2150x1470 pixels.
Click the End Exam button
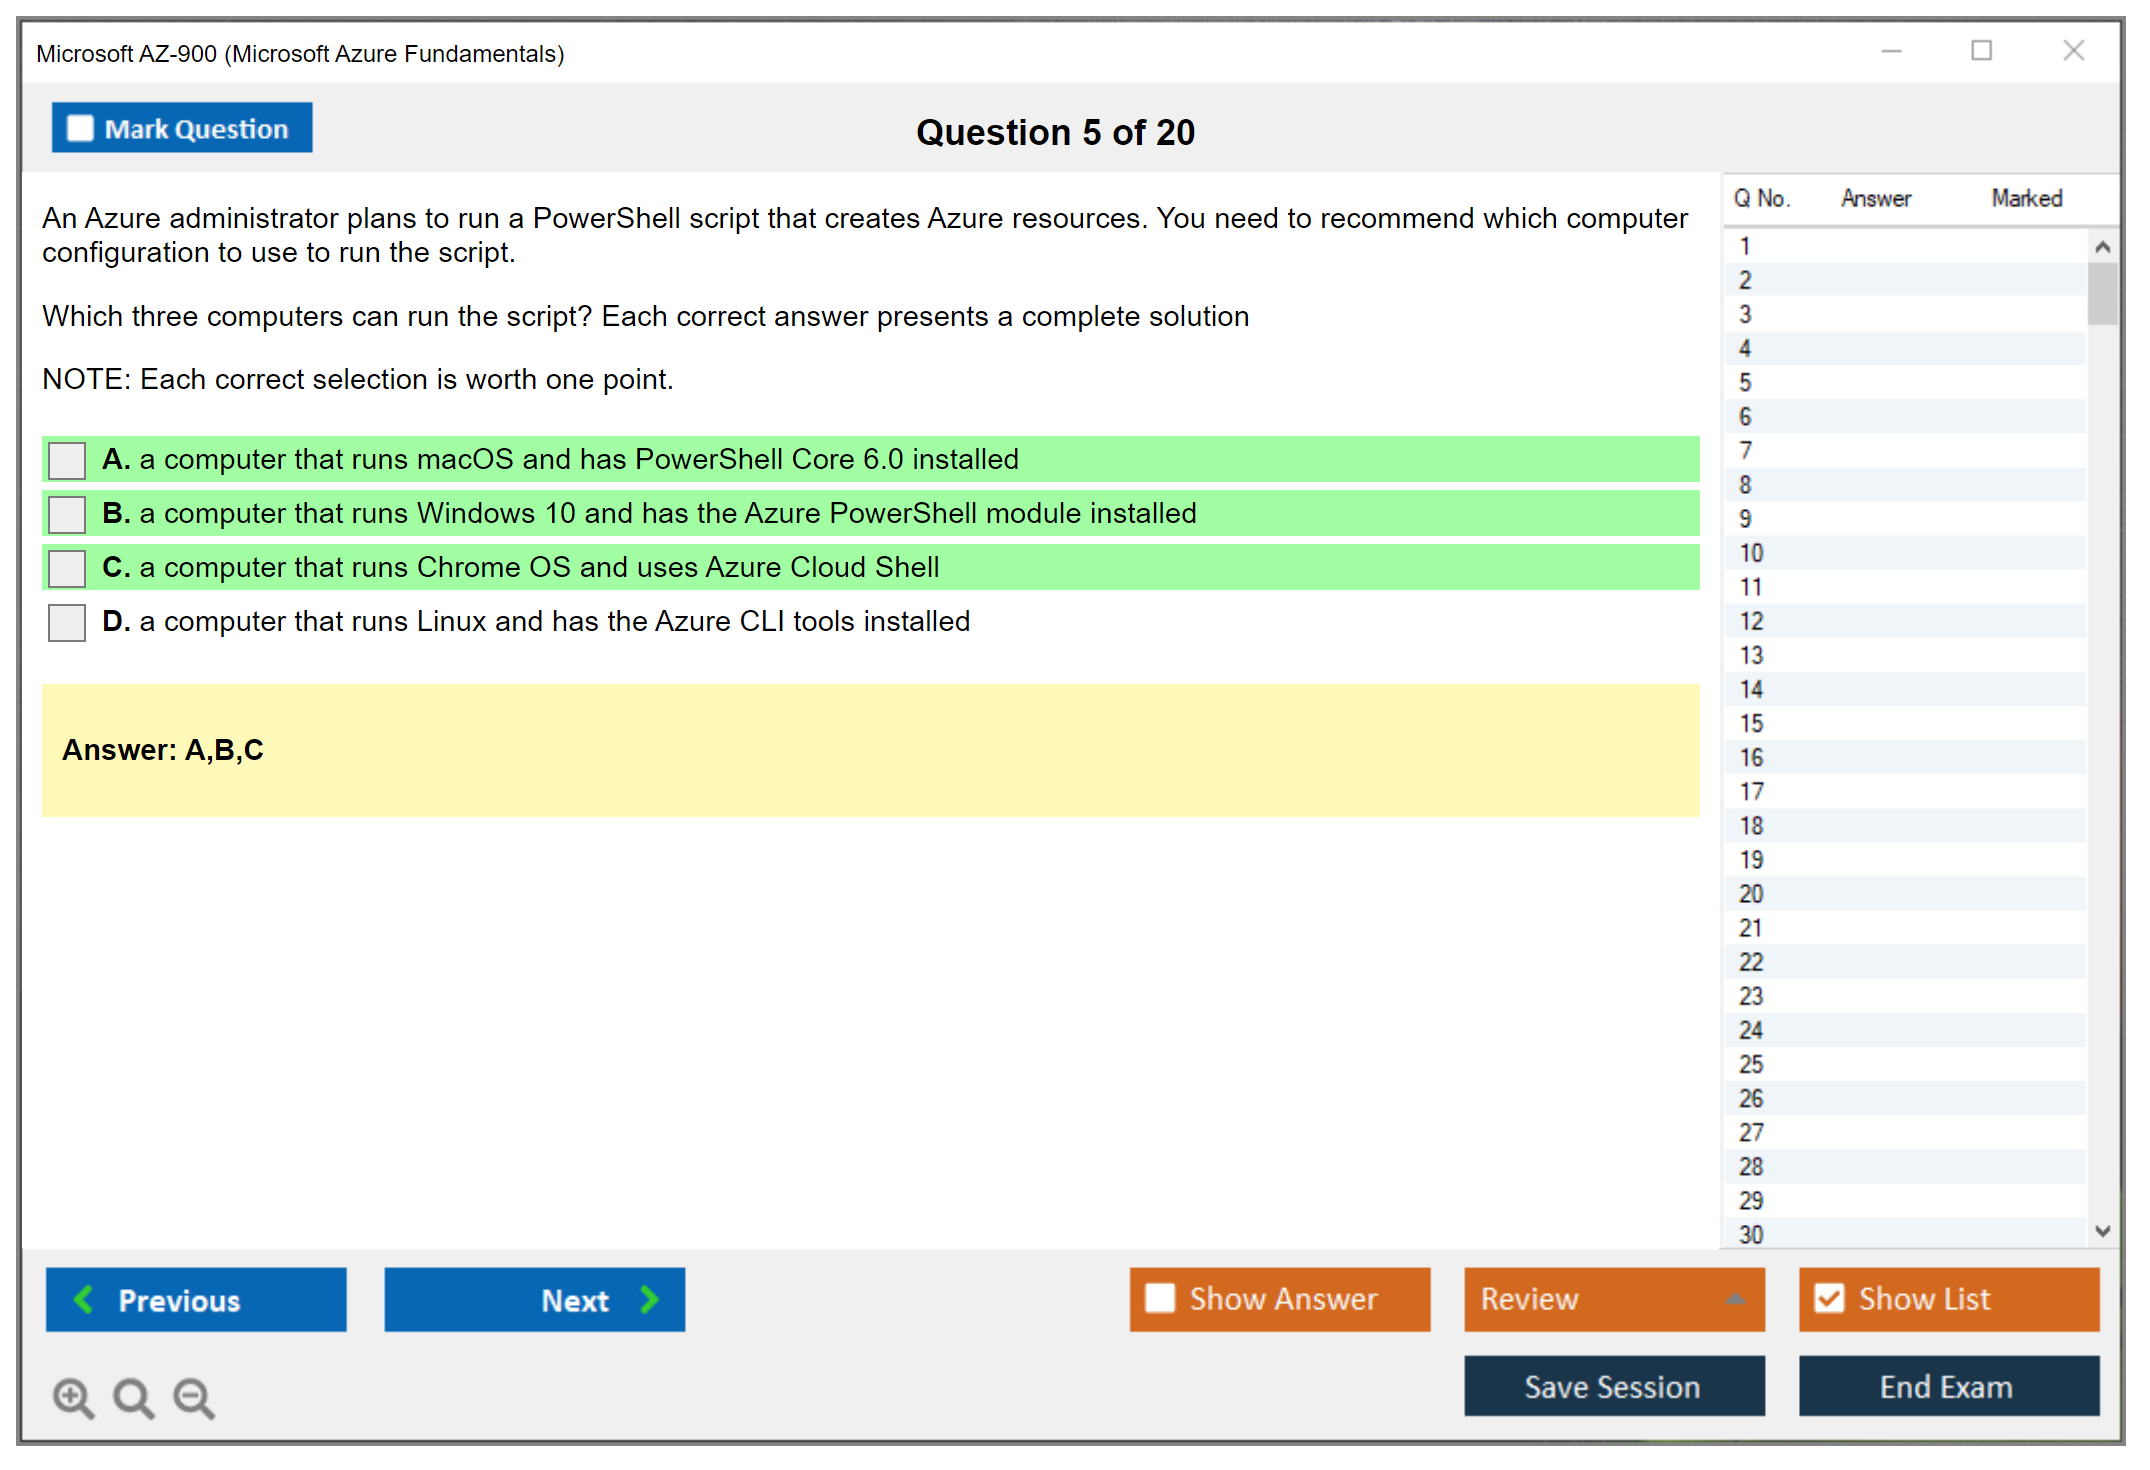tap(1947, 1387)
